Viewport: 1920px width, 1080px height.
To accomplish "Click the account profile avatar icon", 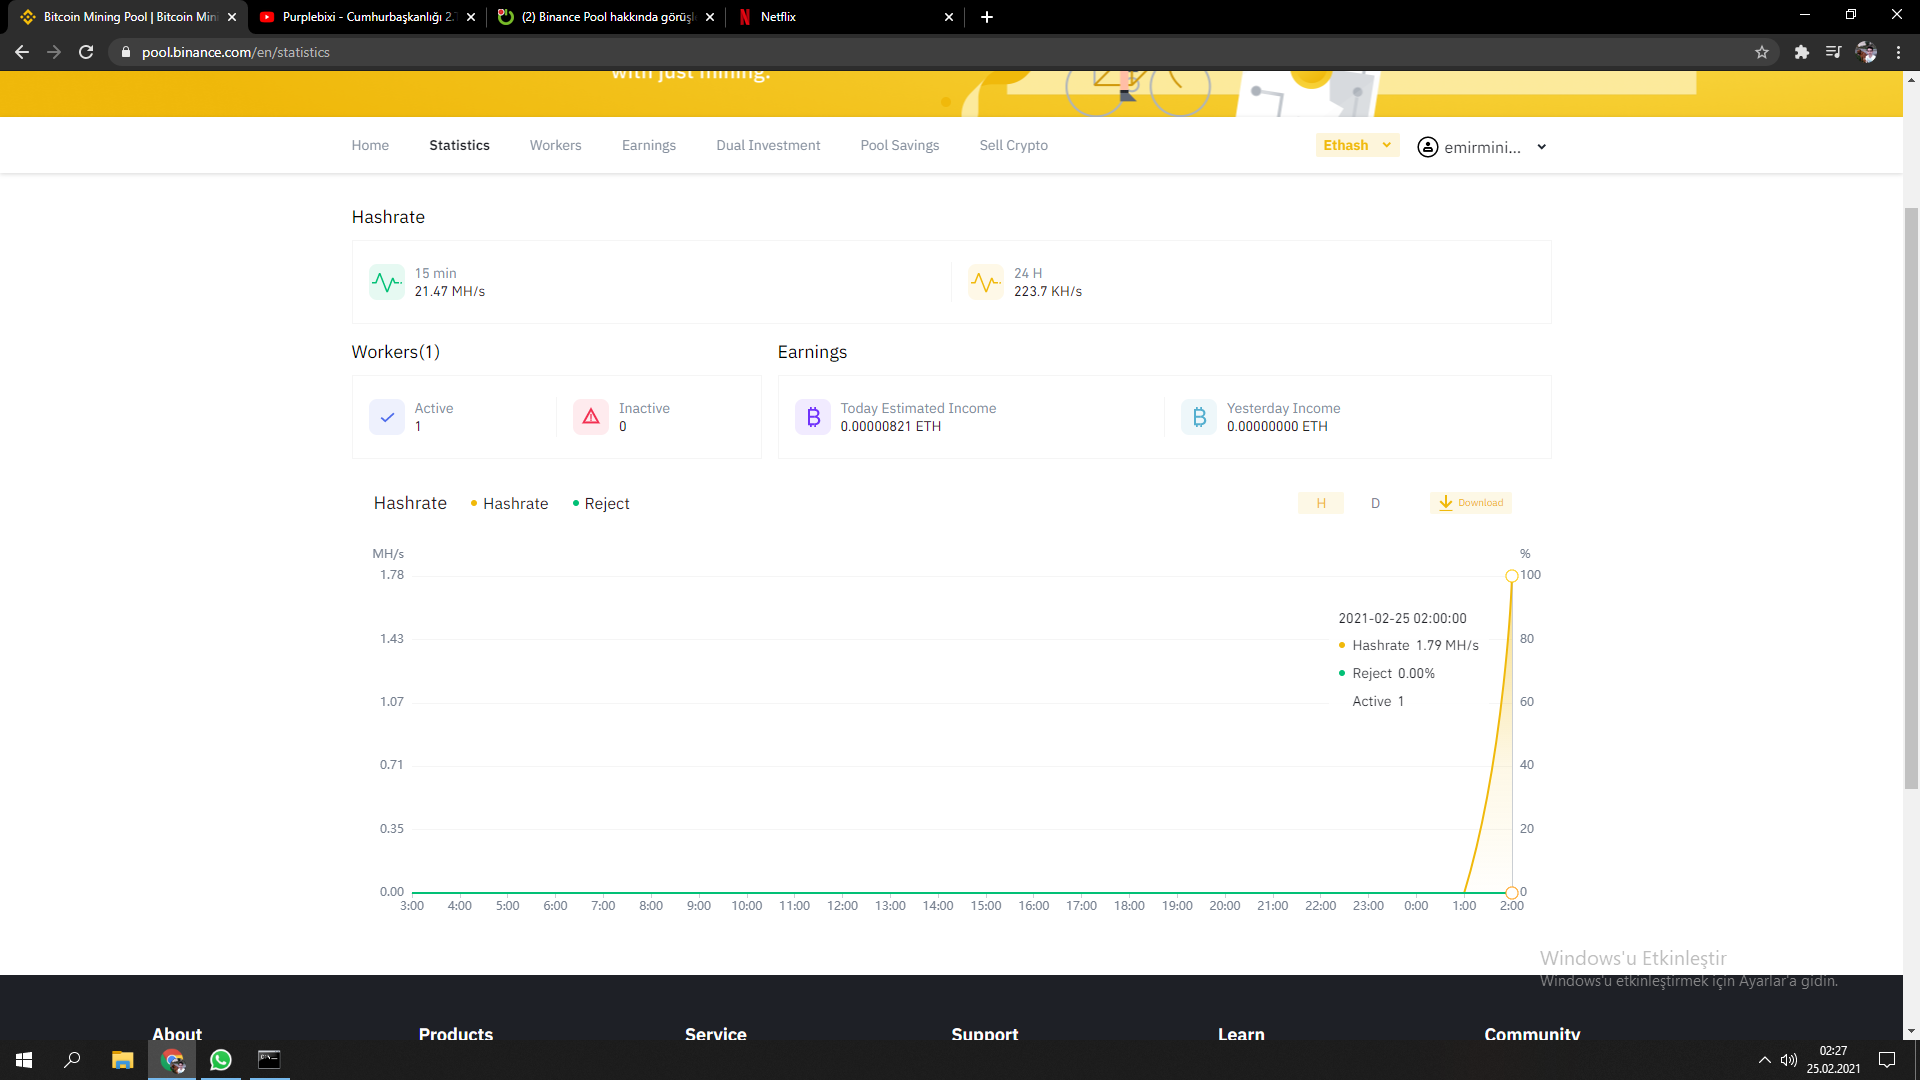I will 1428,147.
